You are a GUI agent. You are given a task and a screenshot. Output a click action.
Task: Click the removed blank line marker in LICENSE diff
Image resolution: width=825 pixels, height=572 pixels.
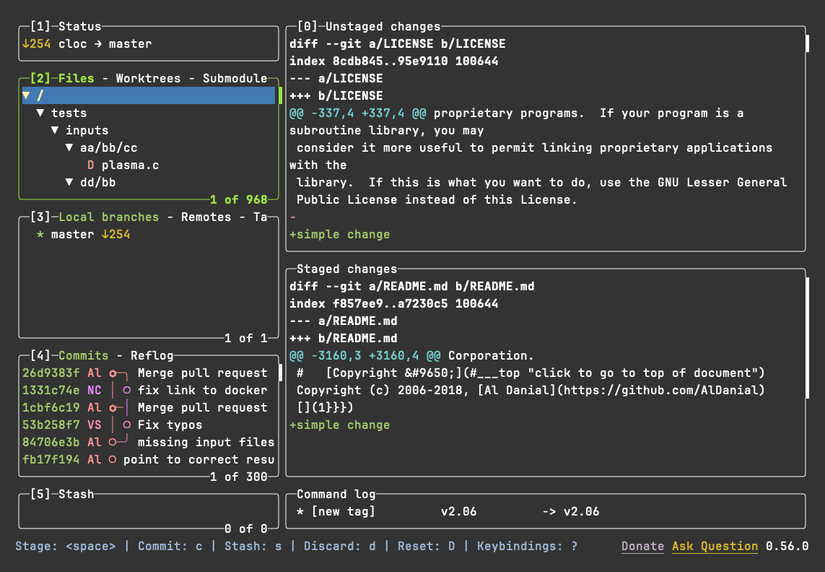pos(293,217)
